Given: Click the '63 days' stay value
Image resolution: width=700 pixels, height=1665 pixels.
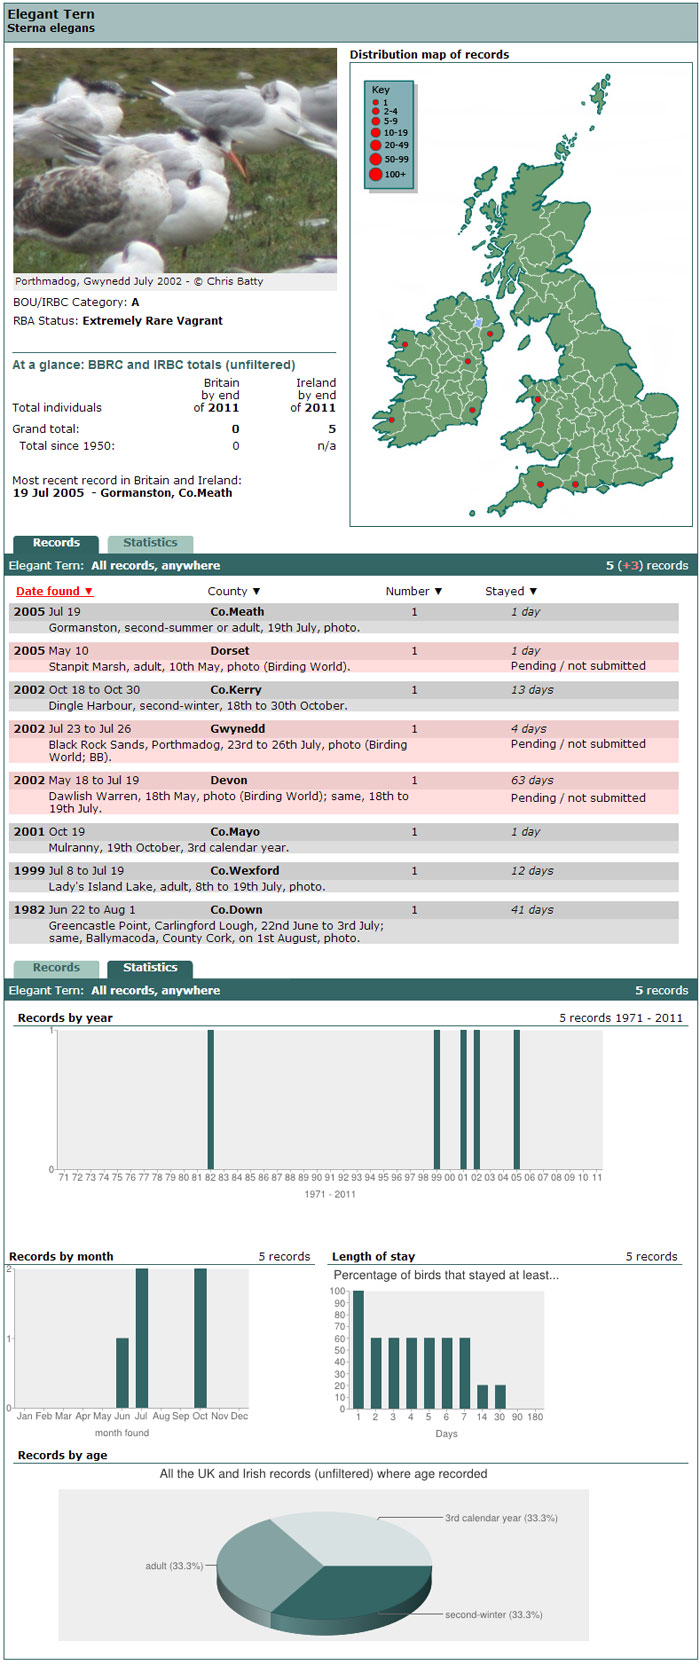Looking at the screenshot, I should point(533,781).
